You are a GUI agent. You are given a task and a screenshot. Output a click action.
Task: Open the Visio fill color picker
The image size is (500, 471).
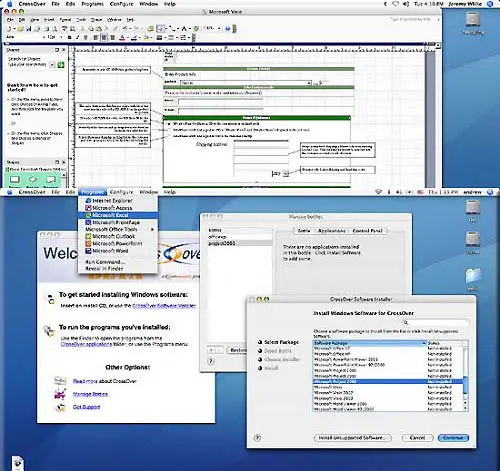tap(146, 38)
